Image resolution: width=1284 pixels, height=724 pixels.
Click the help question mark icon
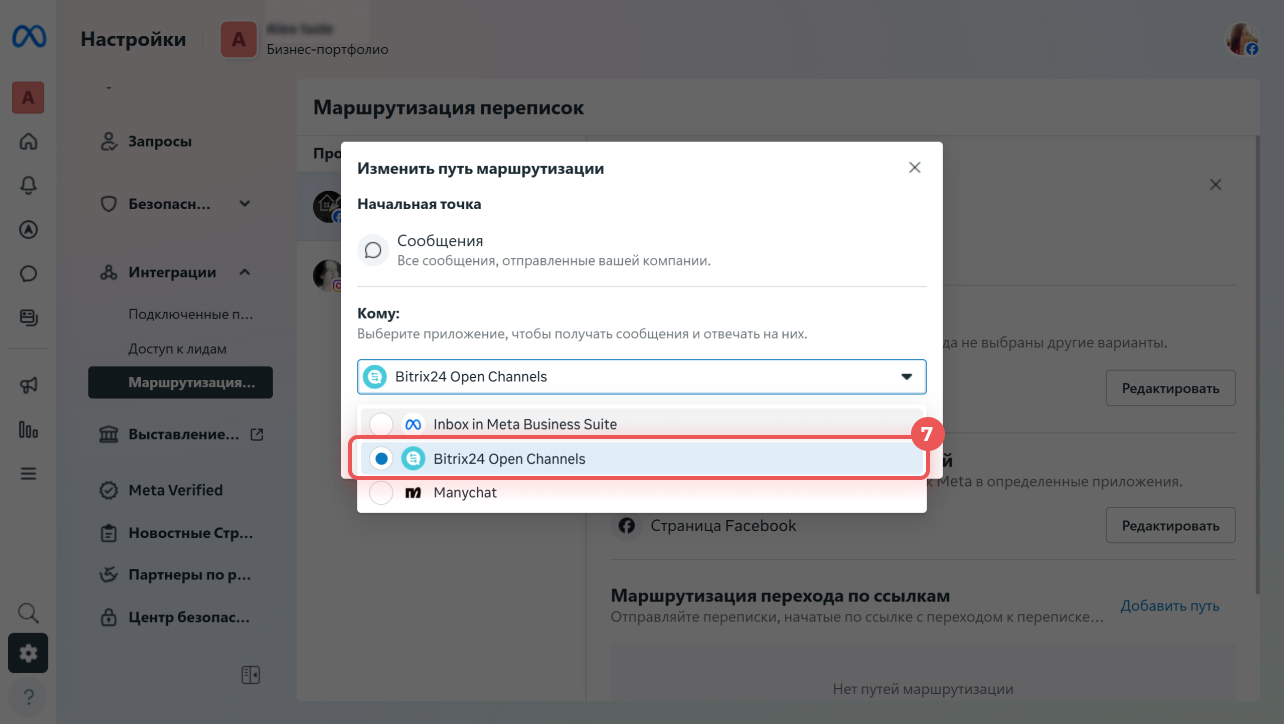[28, 696]
